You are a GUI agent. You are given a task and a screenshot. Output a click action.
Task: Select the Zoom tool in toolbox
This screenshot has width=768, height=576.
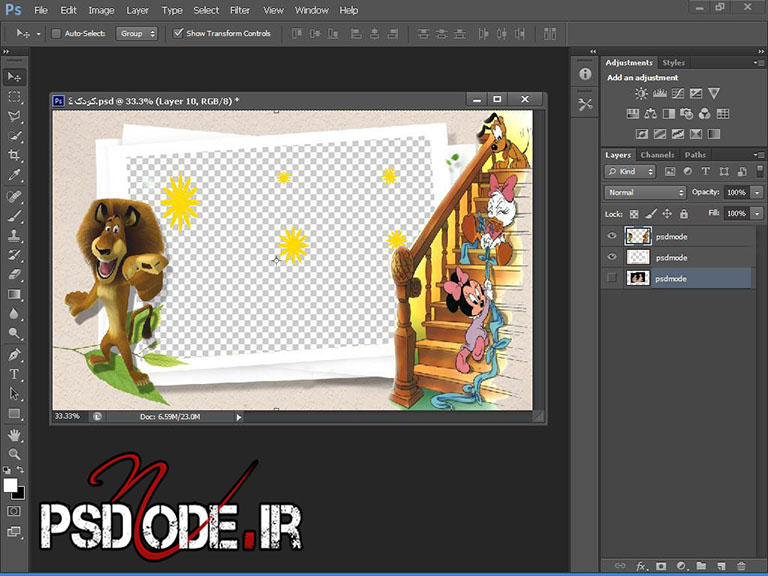(14, 454)
